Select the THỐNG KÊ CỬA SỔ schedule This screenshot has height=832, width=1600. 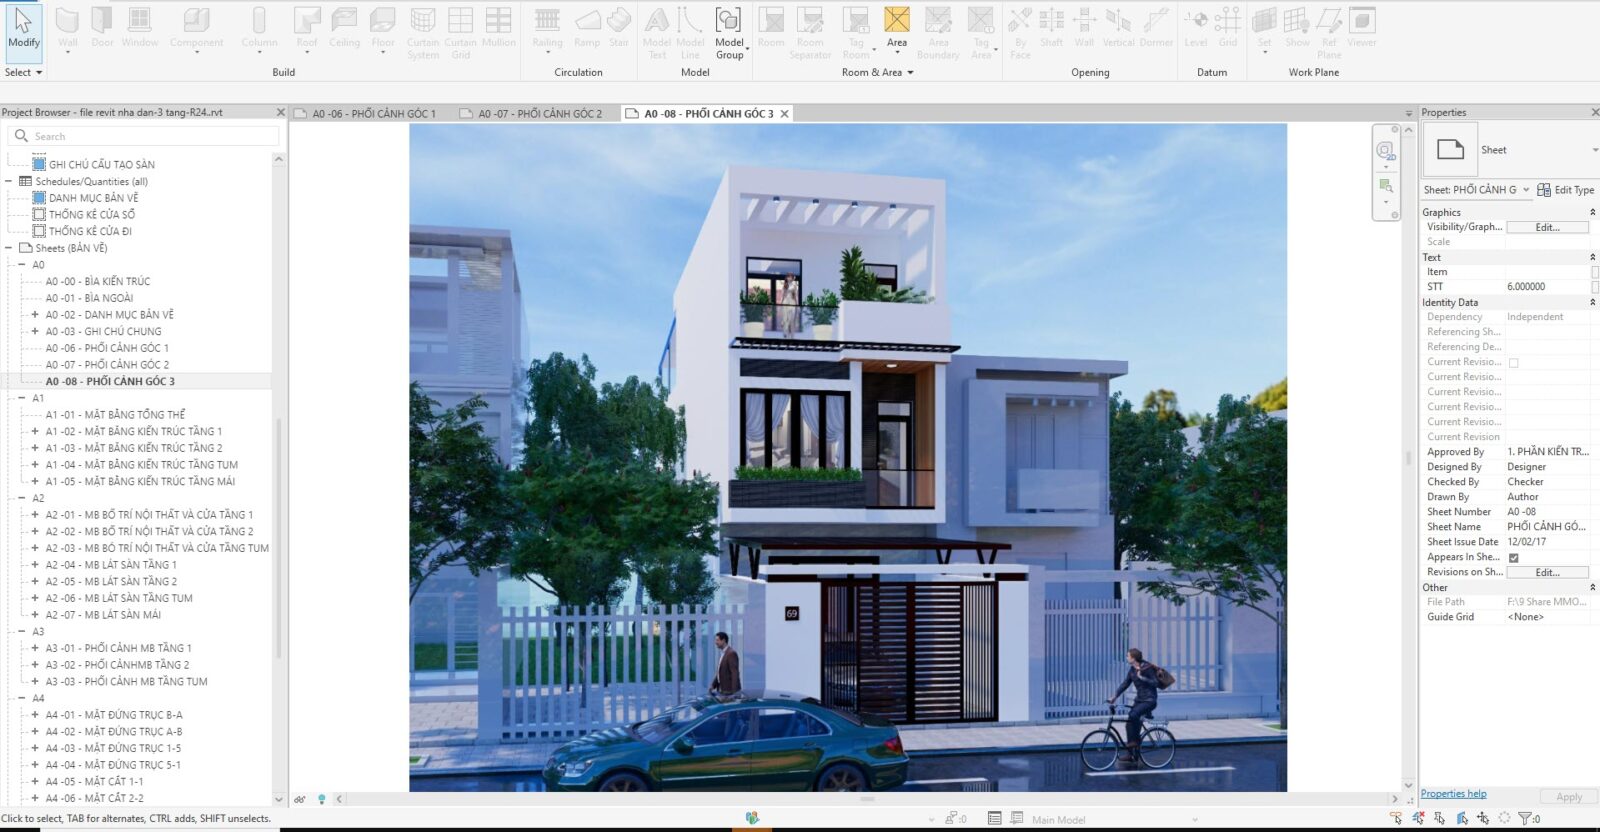coord(92,215)
